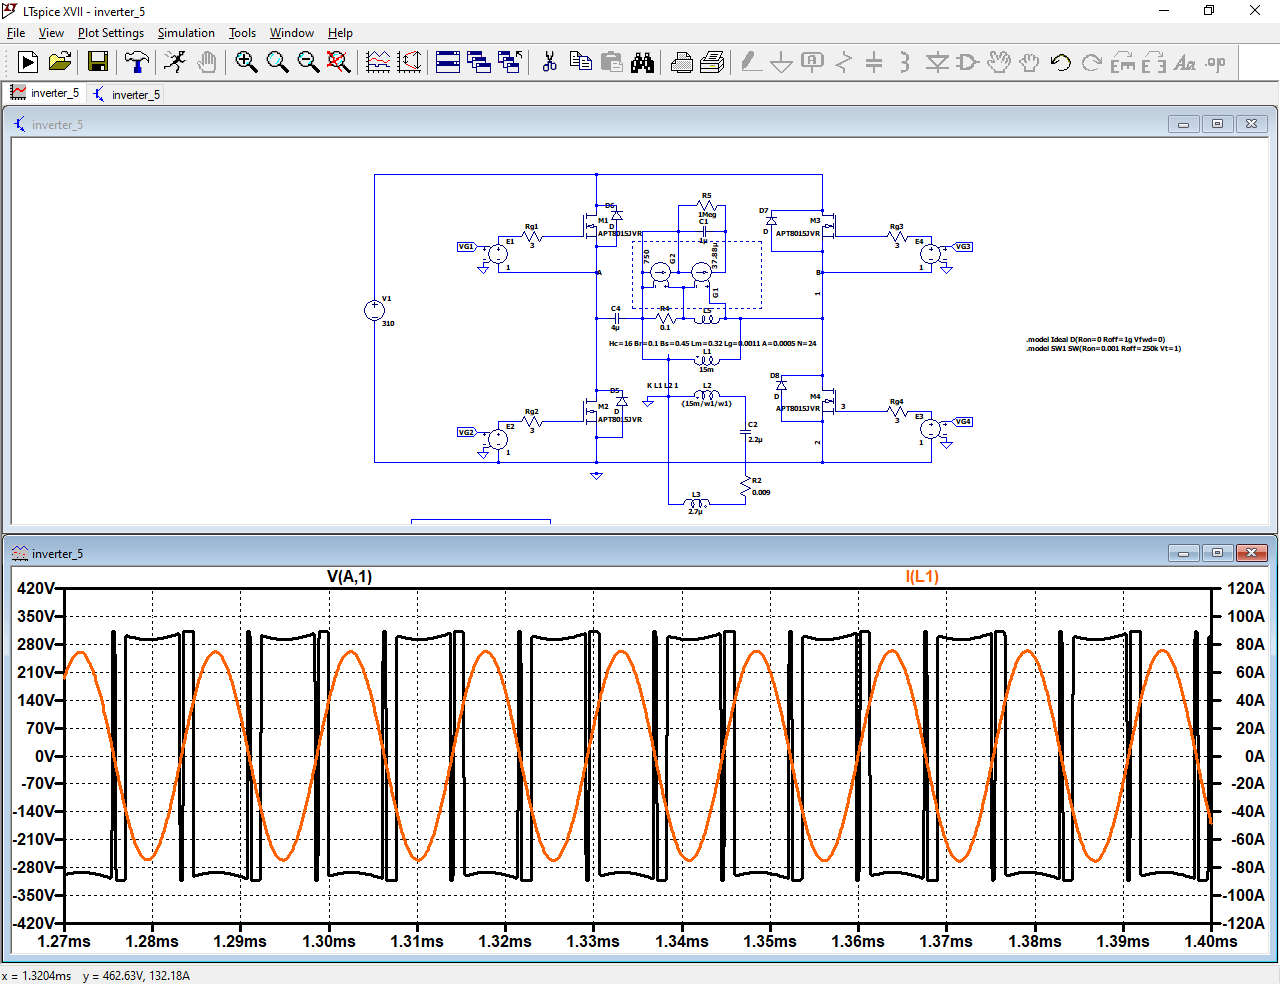Find with the binoculars icon
Image resolution: width=1280 pixels, height=984 pixels.
tap(642, 62)
